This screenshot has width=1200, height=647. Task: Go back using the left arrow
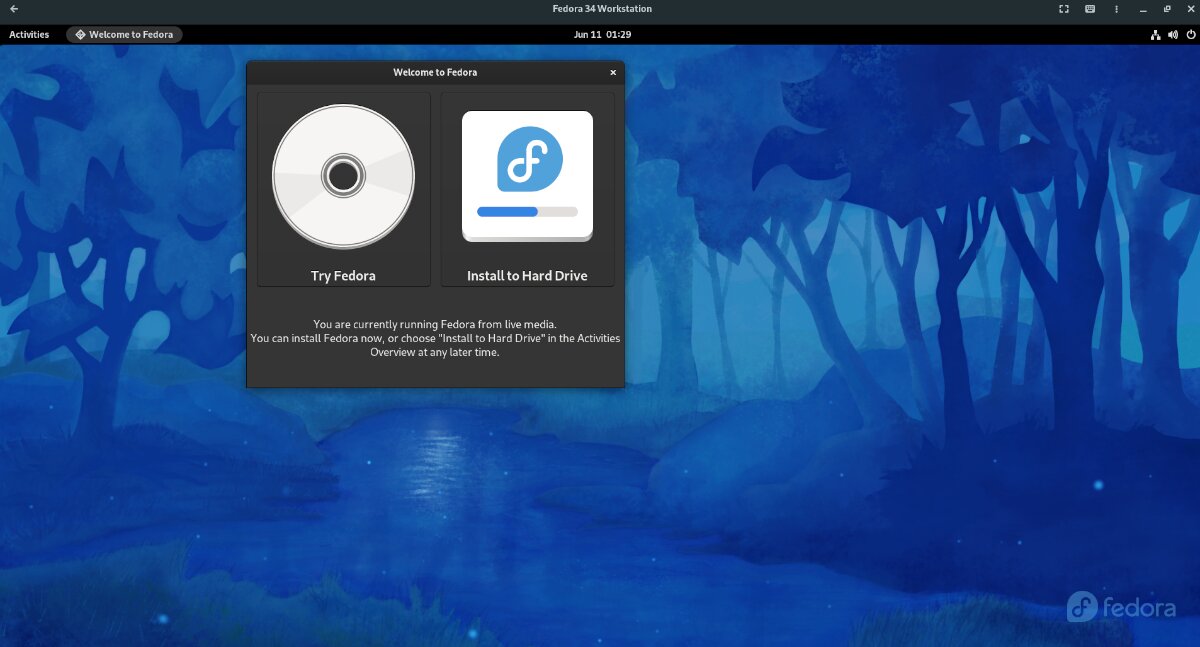point(13,9)
